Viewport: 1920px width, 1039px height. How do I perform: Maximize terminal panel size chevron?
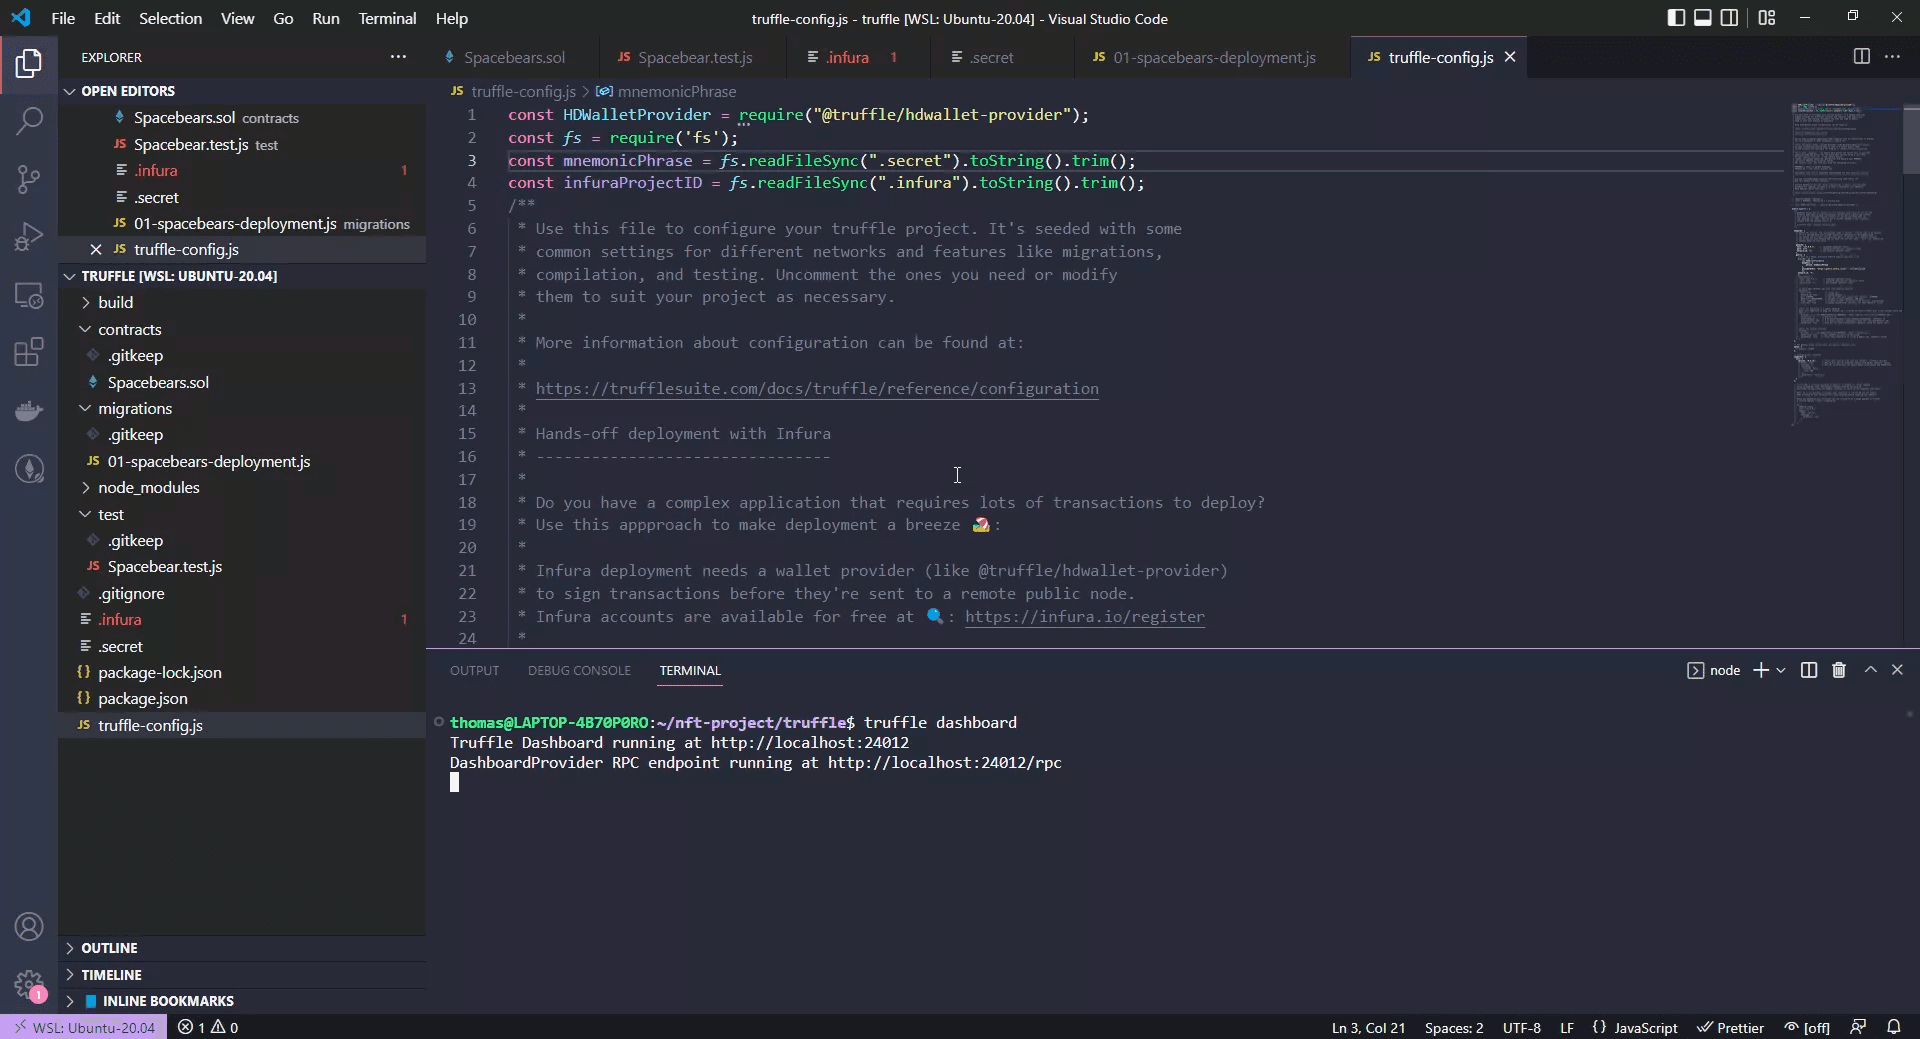1870,670
